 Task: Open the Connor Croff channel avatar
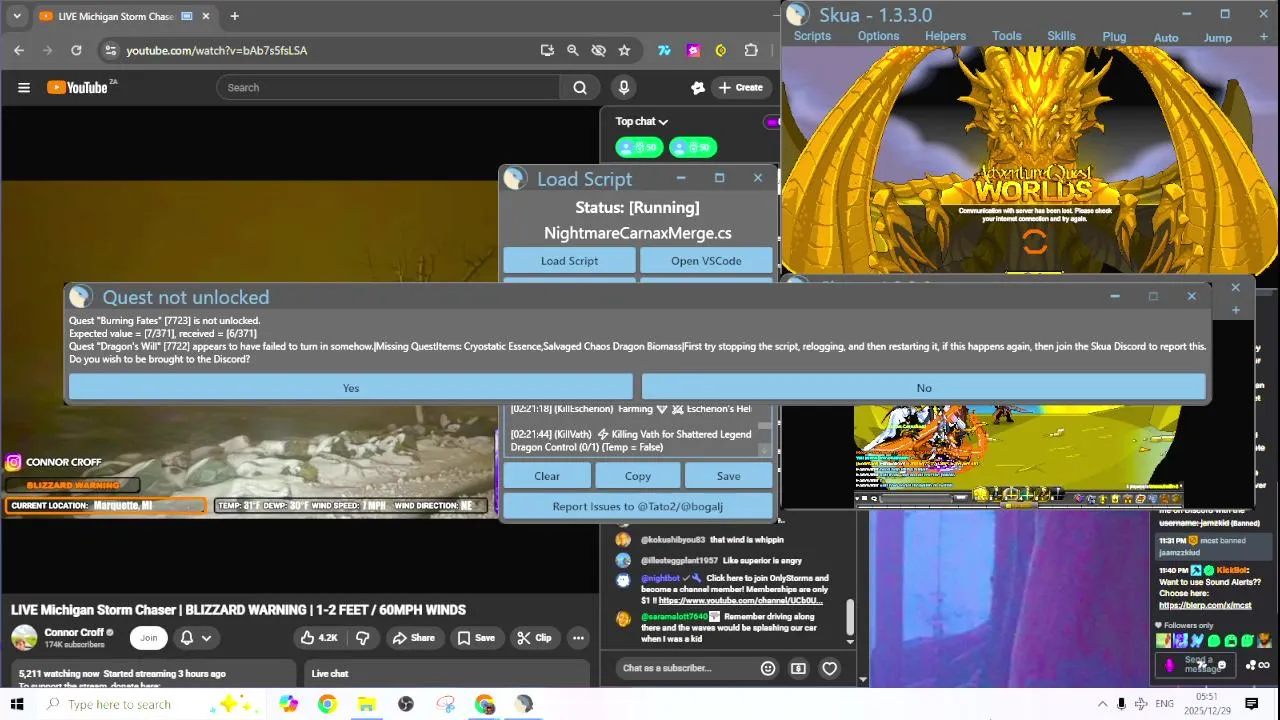pyautogui.click(x=24, y=637)
